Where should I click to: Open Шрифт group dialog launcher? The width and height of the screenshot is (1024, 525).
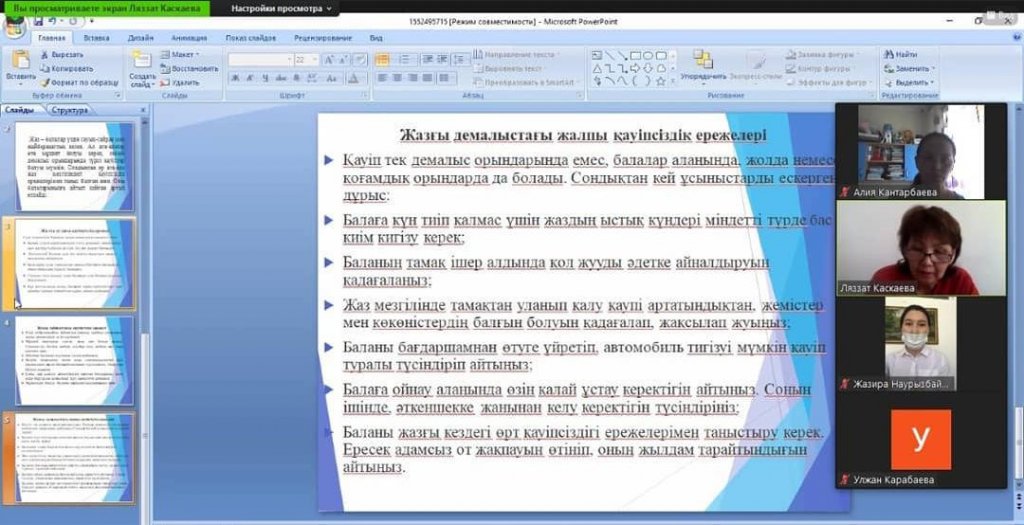point(365,95)
